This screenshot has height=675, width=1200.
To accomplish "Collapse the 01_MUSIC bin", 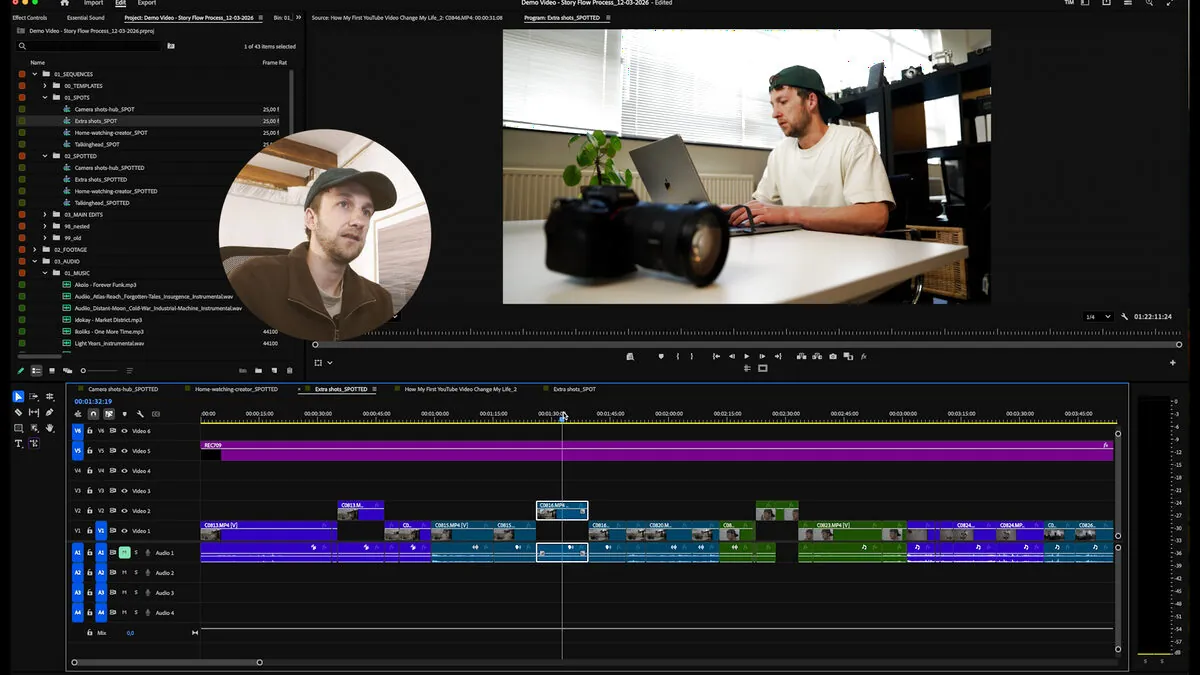I will [x=44, y=273].
